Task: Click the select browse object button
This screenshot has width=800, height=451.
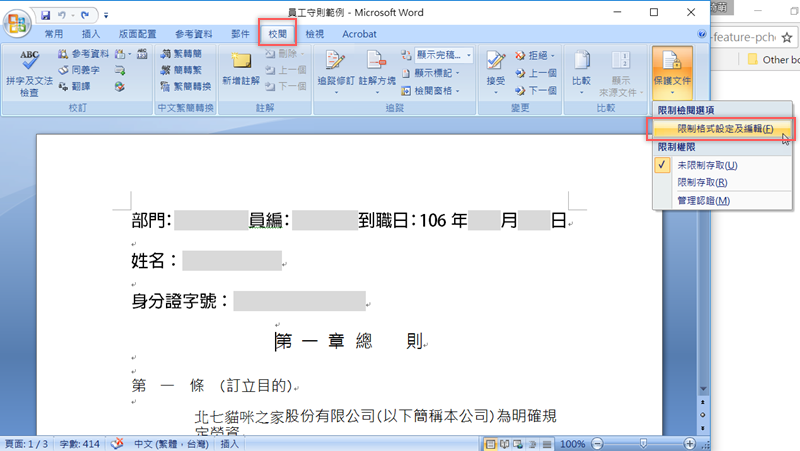Action: click(703, 415)
